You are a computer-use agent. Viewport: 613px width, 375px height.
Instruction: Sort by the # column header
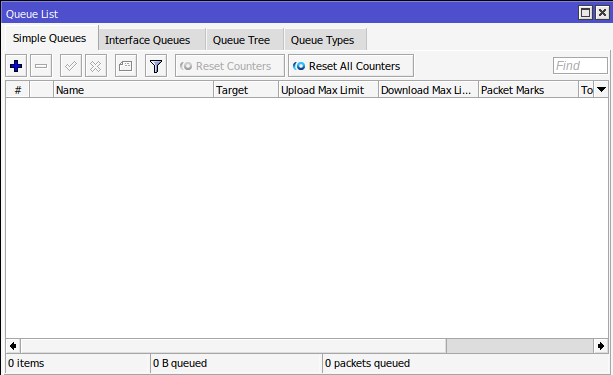[x=18, y=90]
